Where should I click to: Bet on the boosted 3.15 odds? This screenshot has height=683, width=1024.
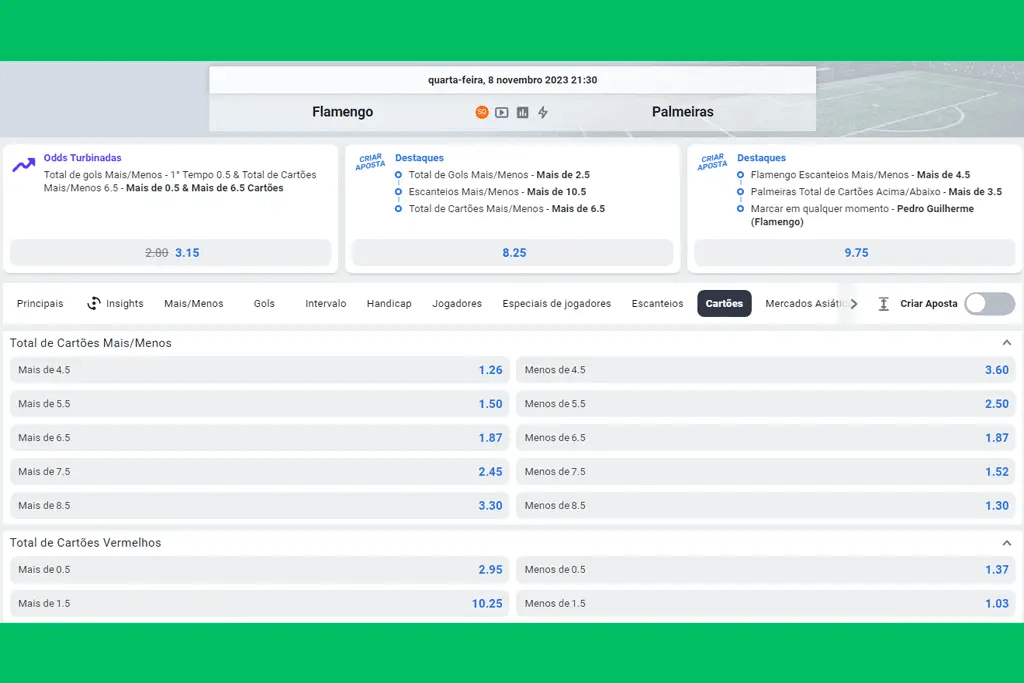pos(170,253)
